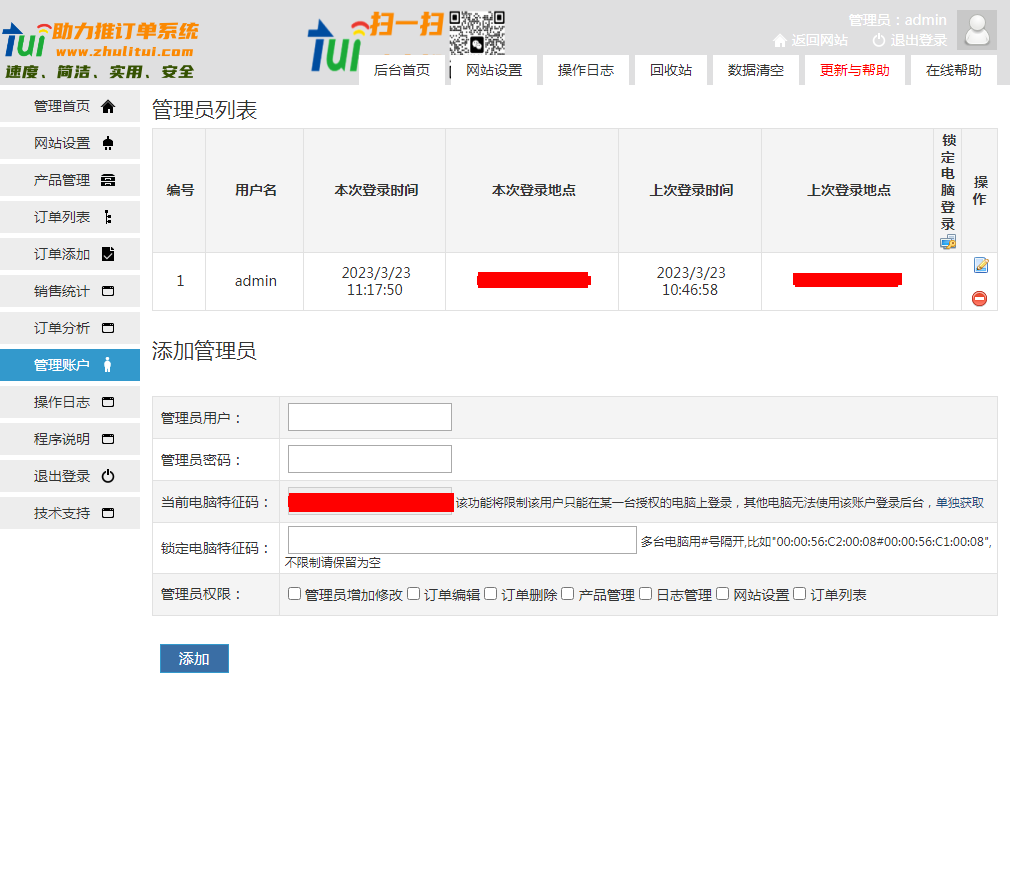Focus the 锁定电脑特征码 text field

(462, 540)
